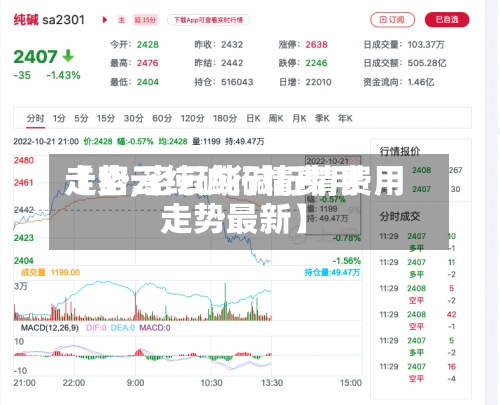500x405 pixels.
Task: Click the 昨收 value 2432
Action: [232, 45]
